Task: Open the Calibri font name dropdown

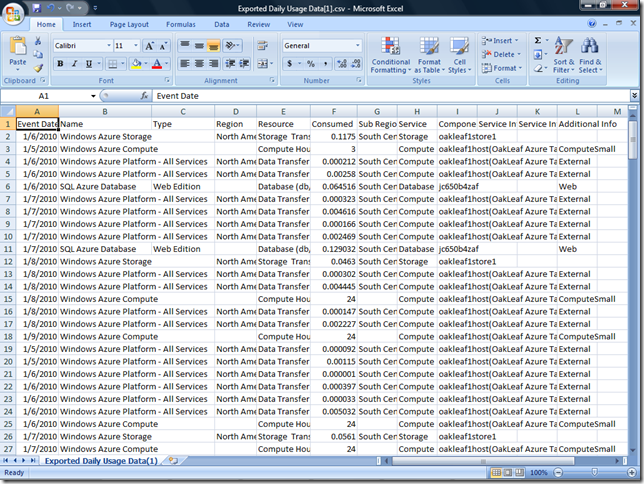Action: 109,46
